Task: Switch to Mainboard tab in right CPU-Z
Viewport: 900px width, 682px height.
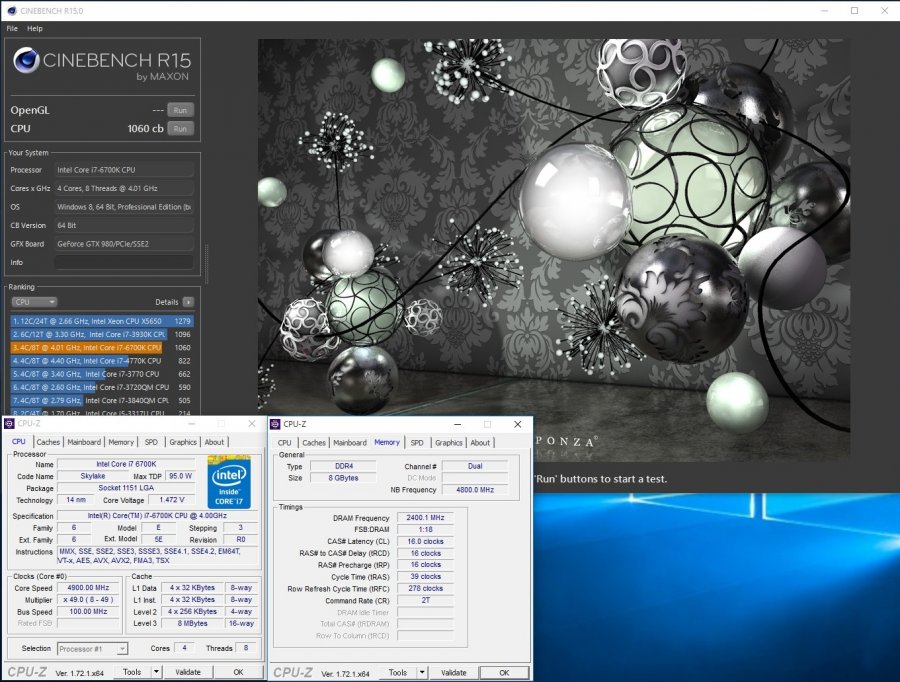Action: click(350, 443)
